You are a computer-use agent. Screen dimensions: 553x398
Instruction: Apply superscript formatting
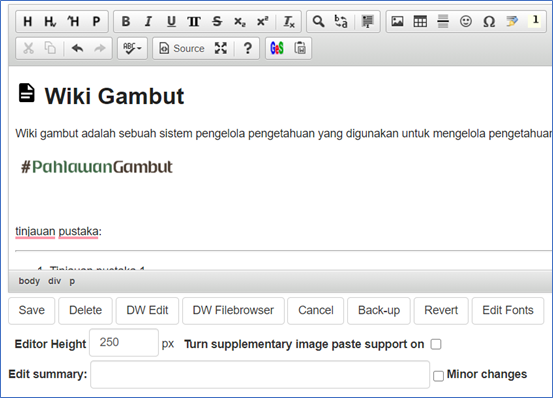click(x=262, y=22)
